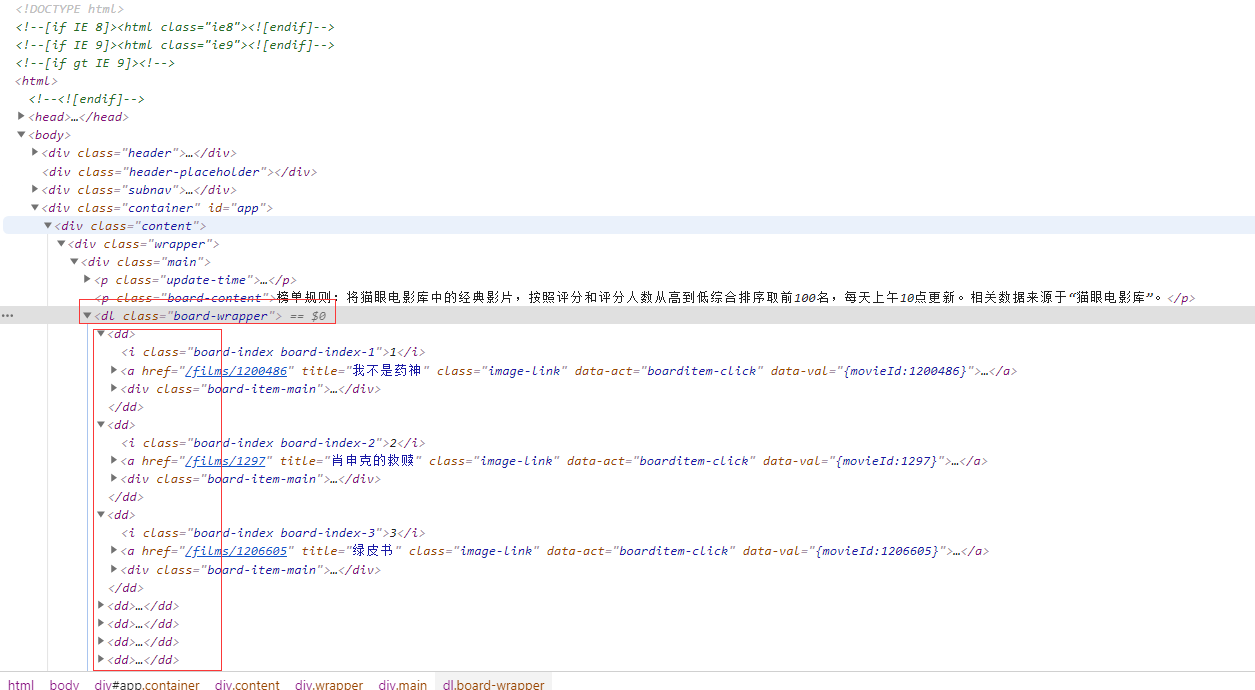Open the three-dot actions beside board-wrapper
The width and height of the screenshot is (1255, 690).
(x=8, y=316)
